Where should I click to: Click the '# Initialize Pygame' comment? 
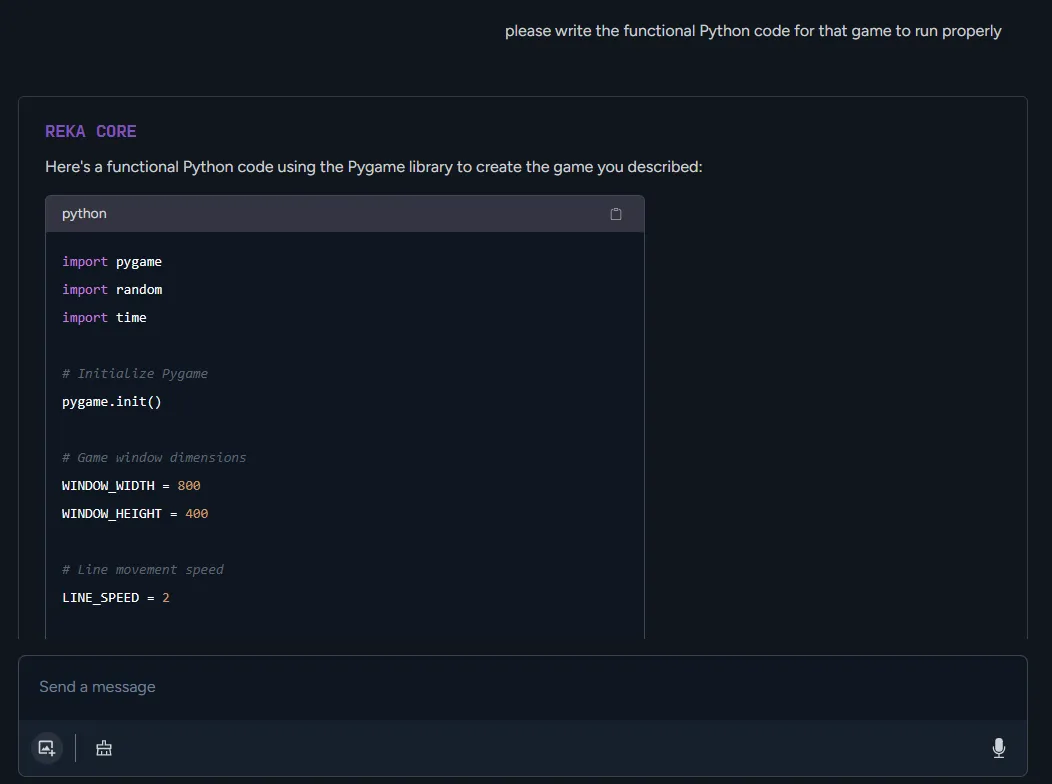tap(135, 374)
